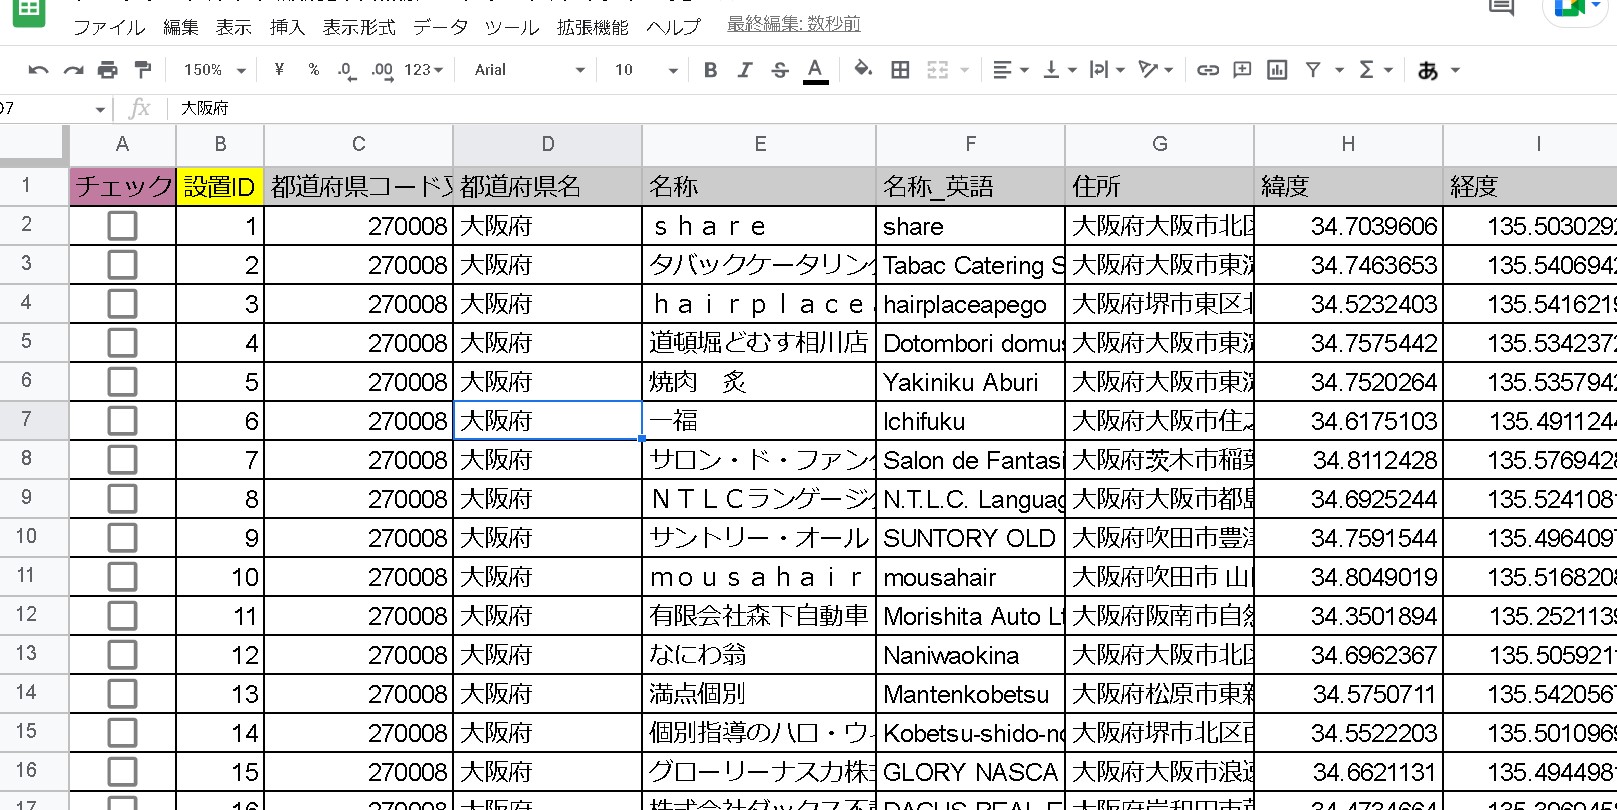Open horizontal align options
The width and height of the screenshot is (1617, 810).
pos(1010,70)
